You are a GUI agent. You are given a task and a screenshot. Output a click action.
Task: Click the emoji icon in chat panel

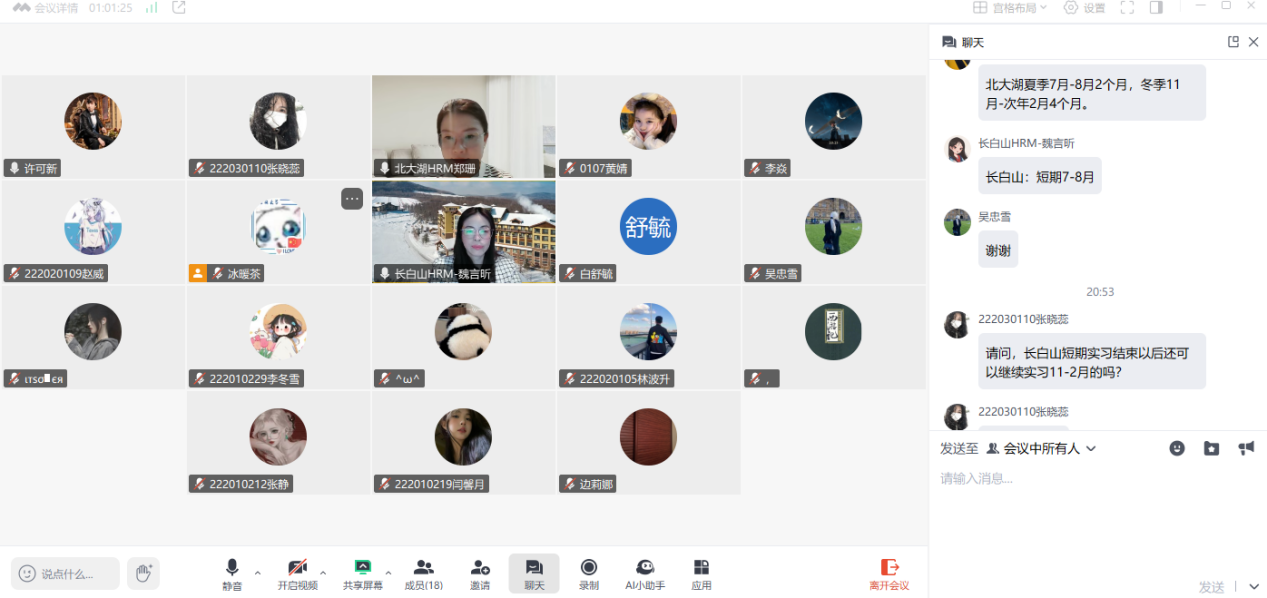pyautogui.click(x=1177, y=448)
